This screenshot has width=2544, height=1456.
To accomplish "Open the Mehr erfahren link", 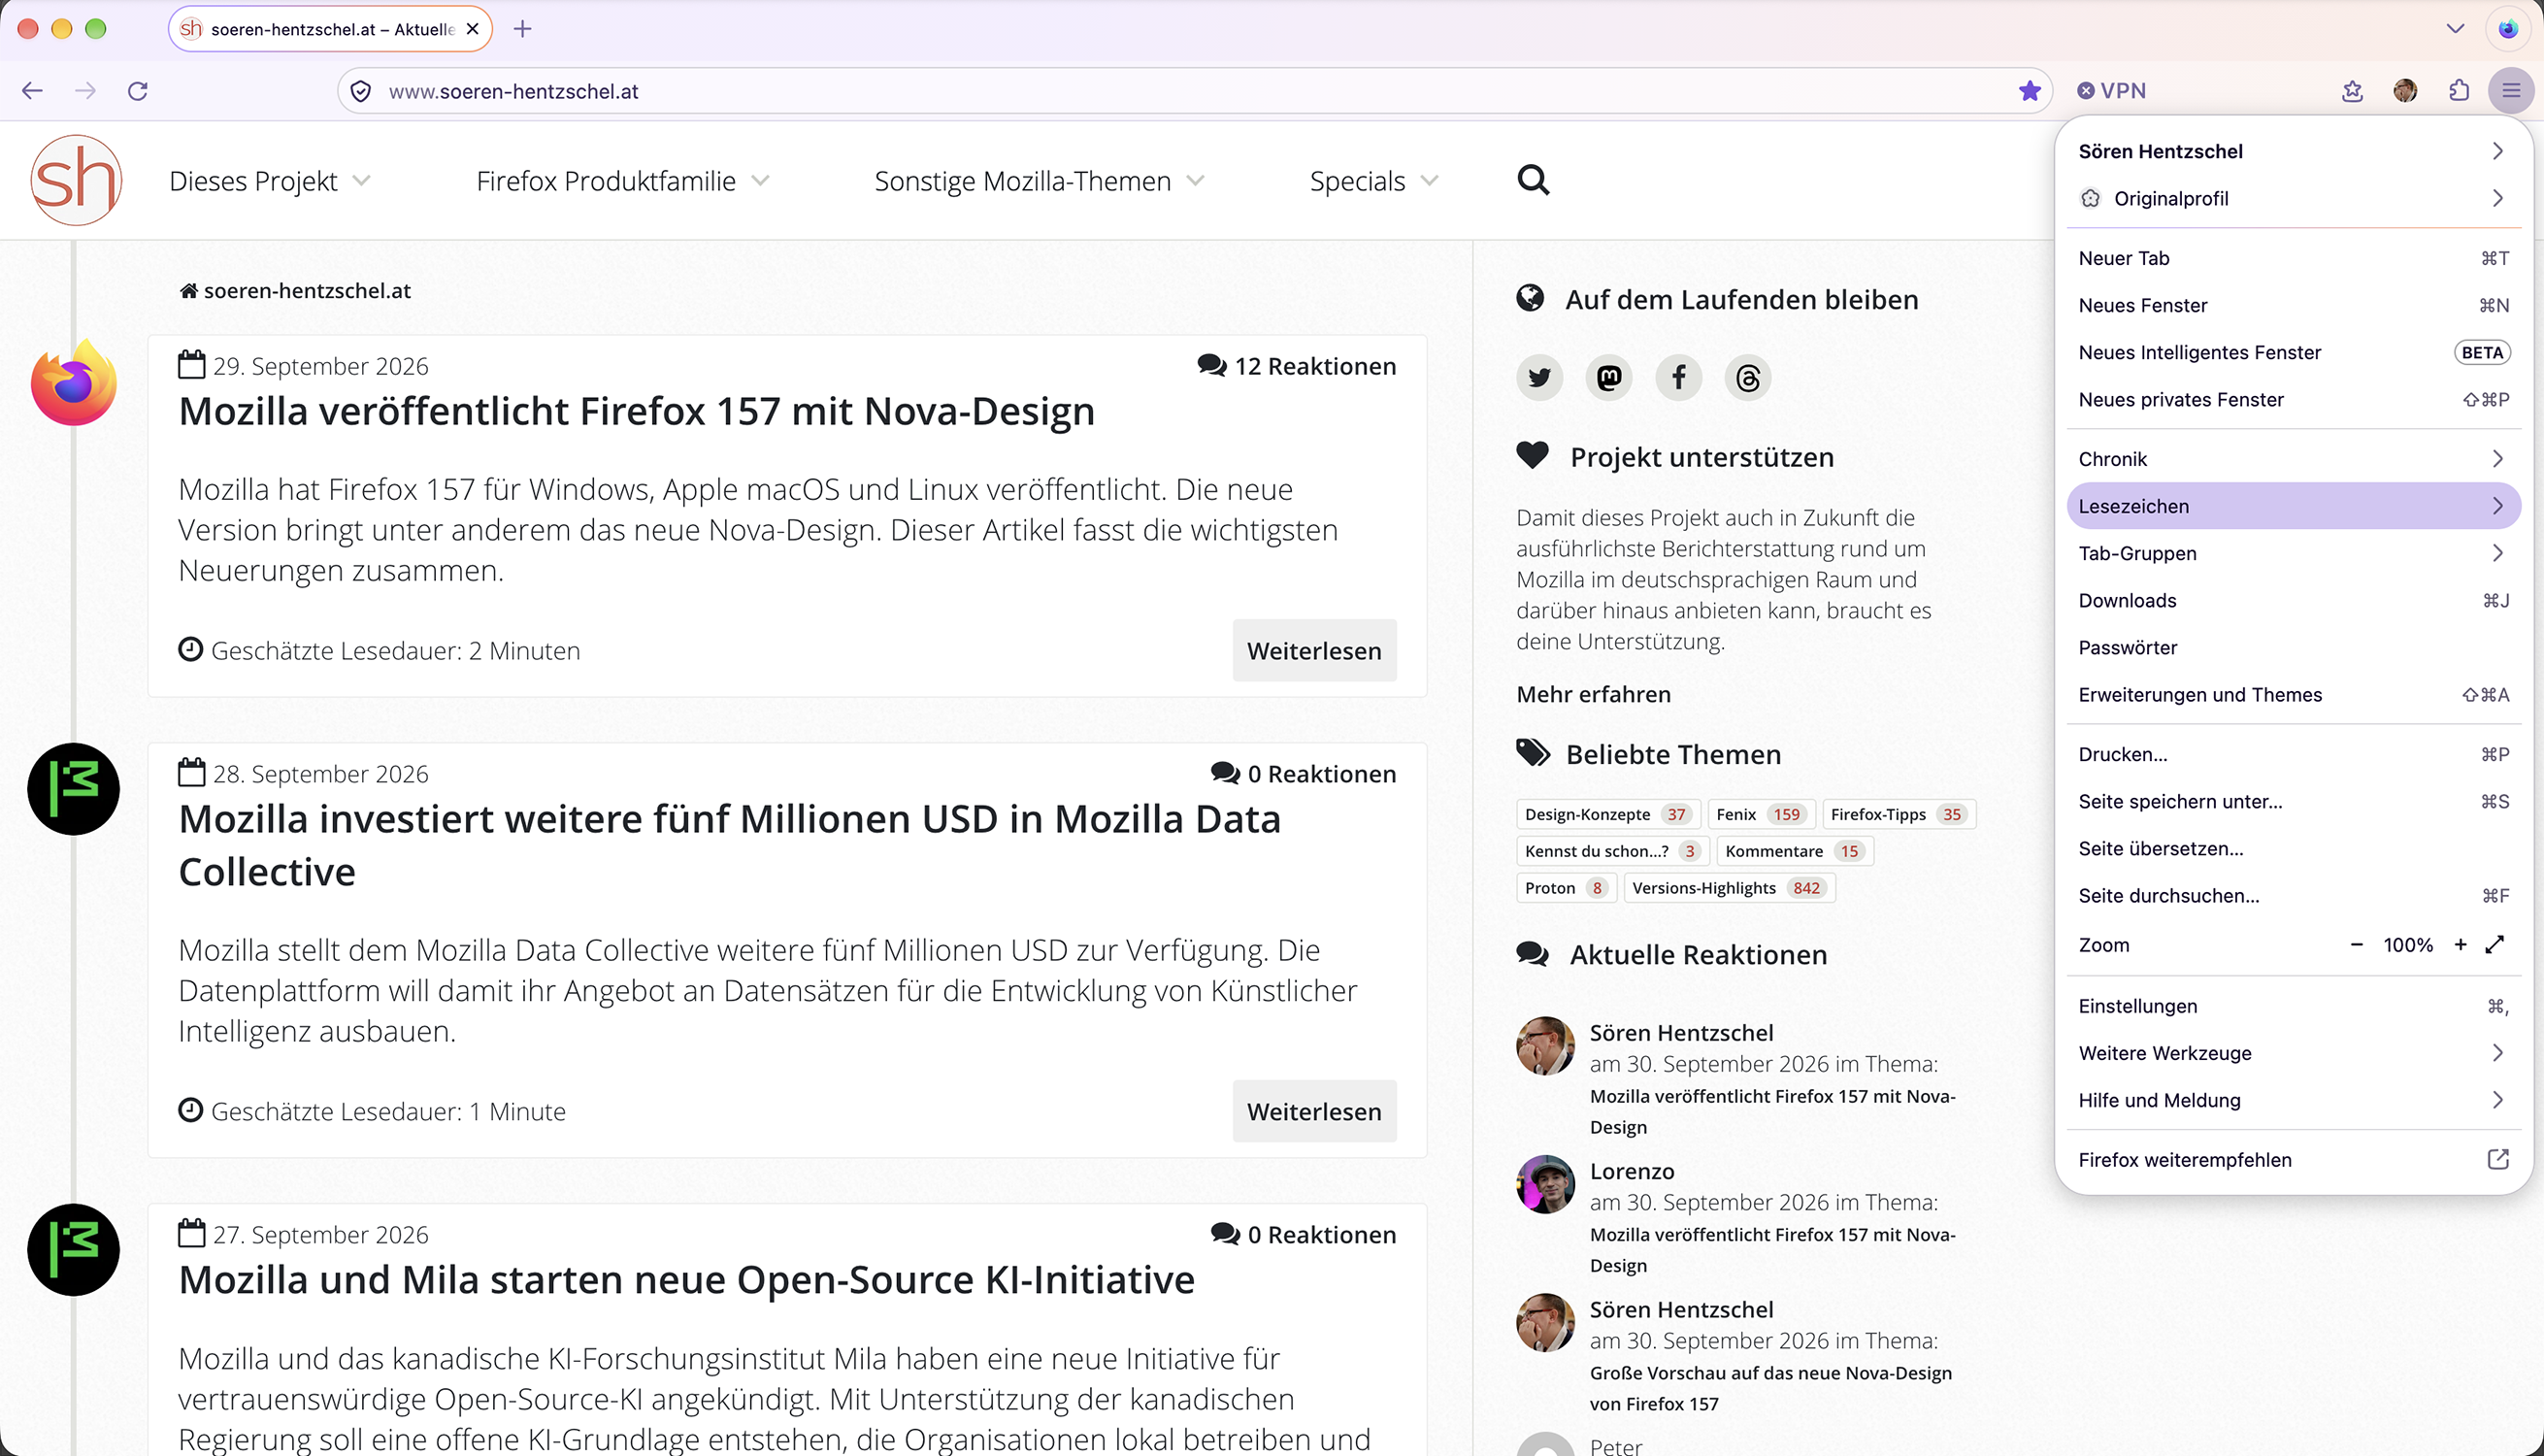I will point(1593,694).
